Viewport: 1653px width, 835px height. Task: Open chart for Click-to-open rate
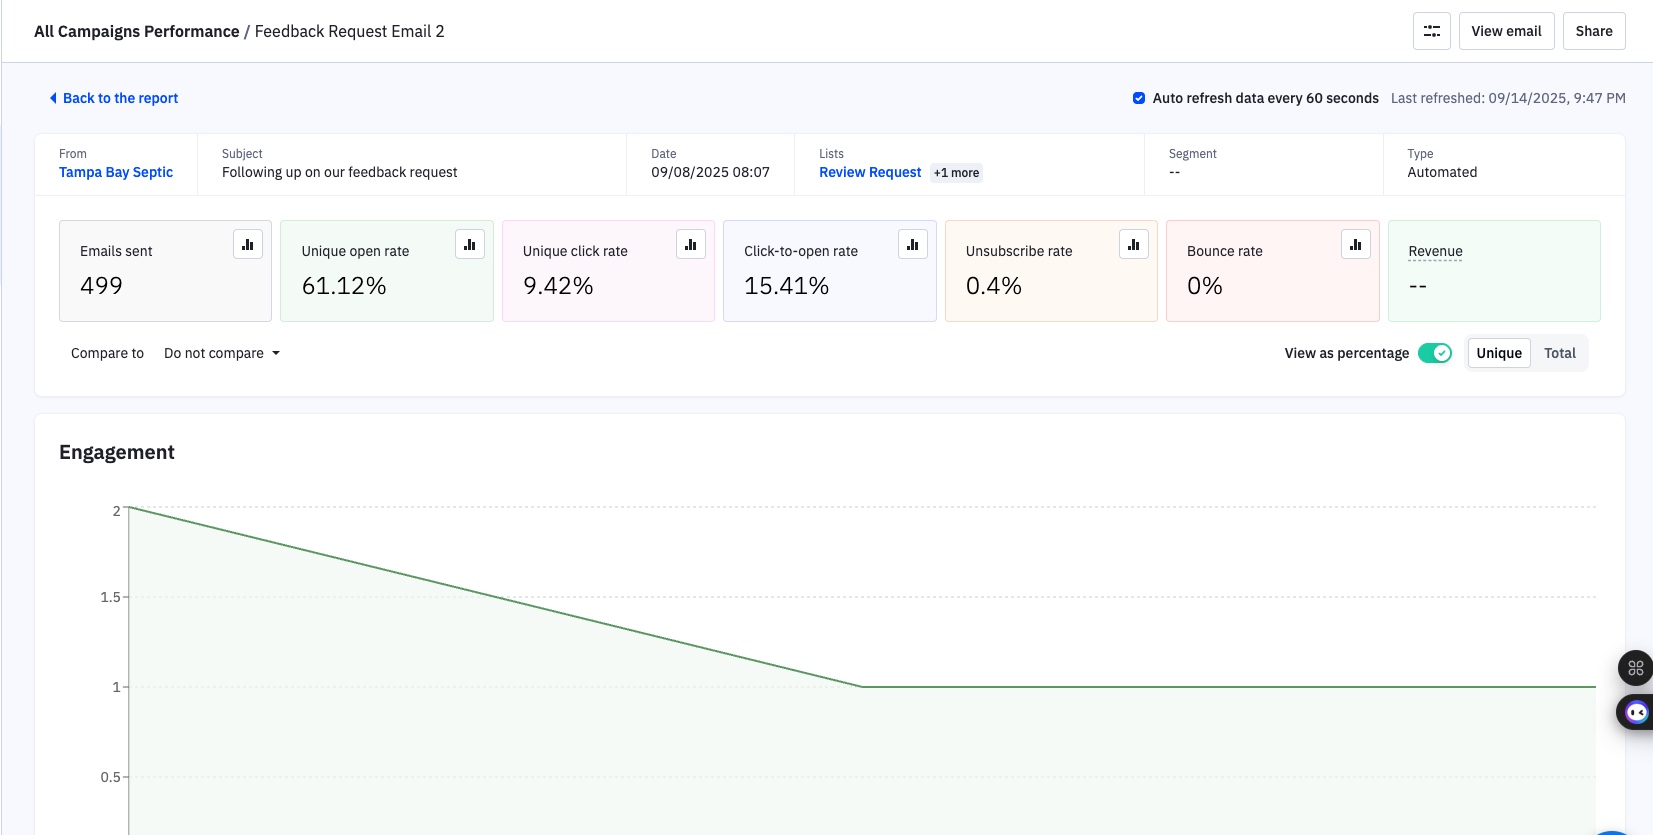[912, 244]
